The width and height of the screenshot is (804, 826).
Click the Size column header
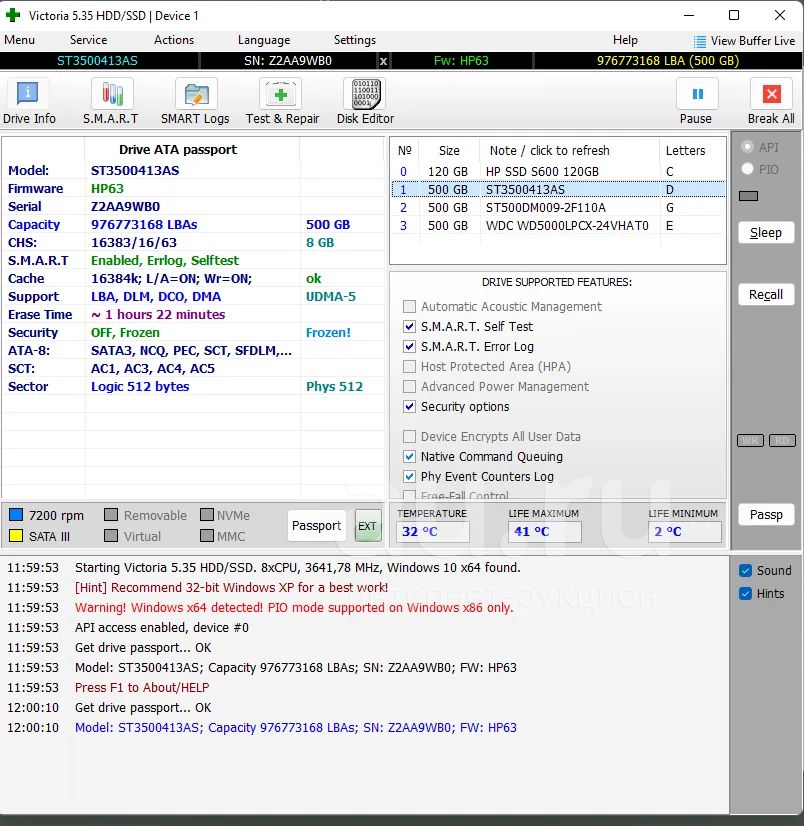tap(449, 151)
